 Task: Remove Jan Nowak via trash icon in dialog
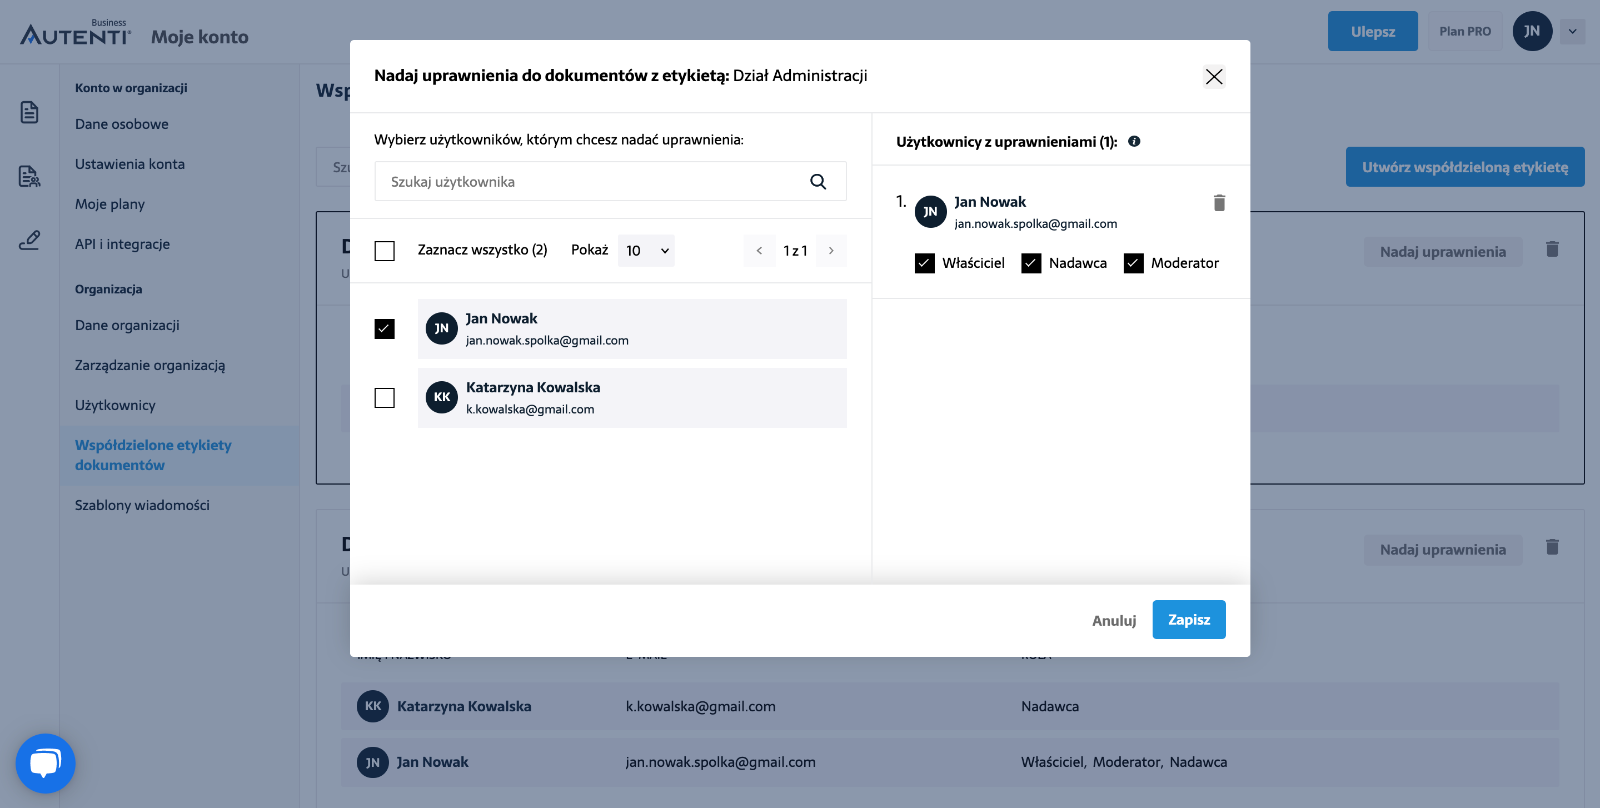click(x=1219, y=203)
